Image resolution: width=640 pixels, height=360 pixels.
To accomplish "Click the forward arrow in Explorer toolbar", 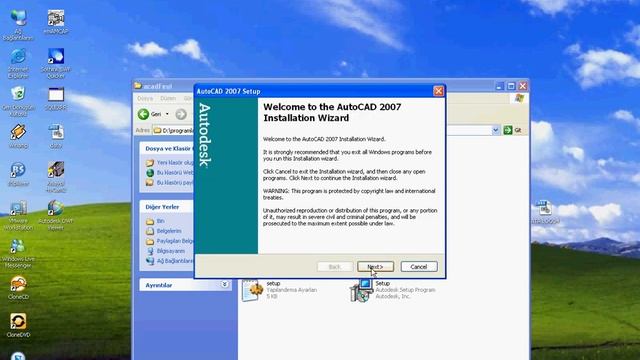I will pyautogui.click(x=181, y=114).
